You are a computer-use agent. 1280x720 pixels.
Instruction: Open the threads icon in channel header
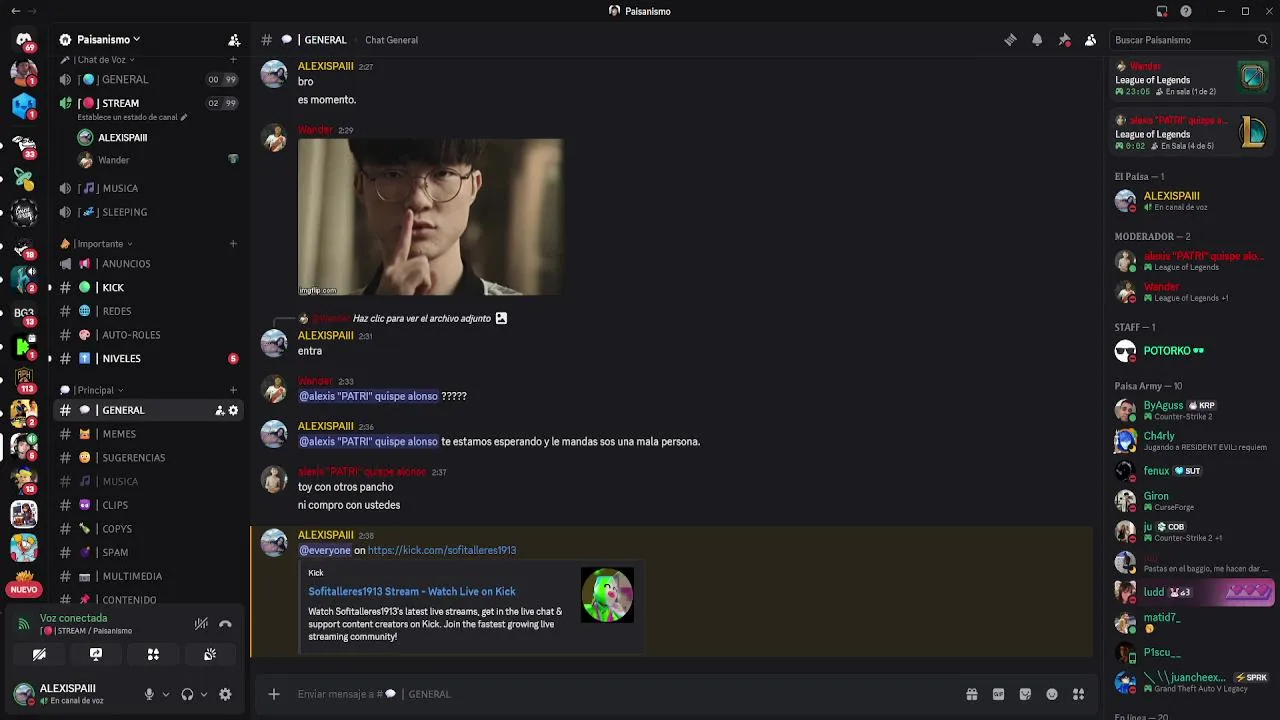1010,40
